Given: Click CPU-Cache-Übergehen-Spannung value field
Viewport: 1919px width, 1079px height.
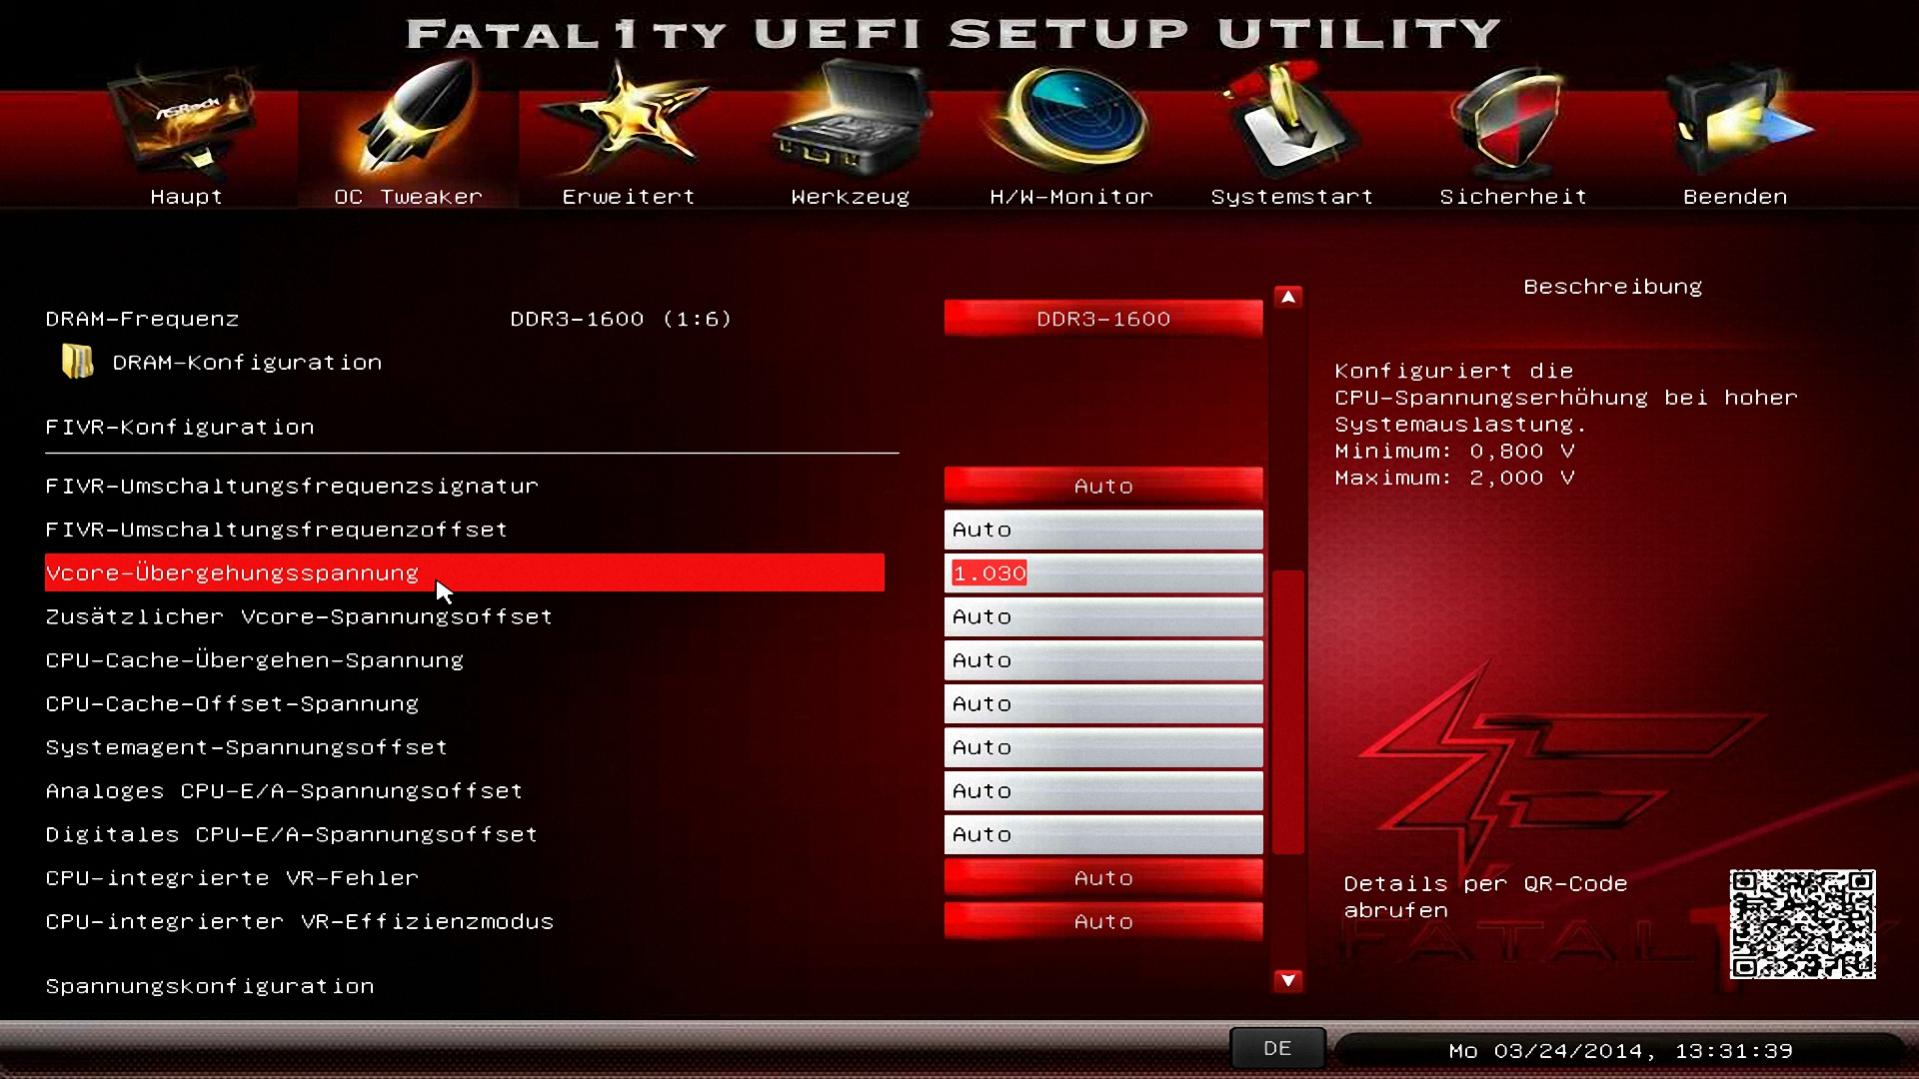Looking at the screenshot, I should [x=1103, y=660].
